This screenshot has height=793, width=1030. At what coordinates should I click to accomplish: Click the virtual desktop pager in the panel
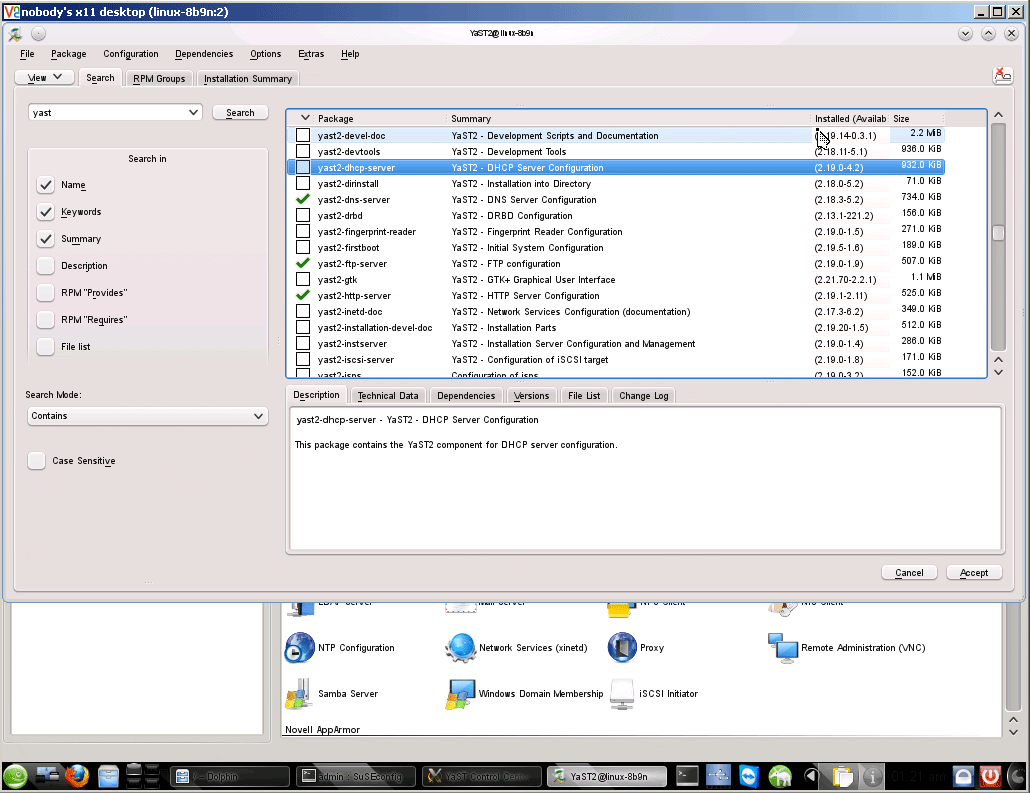(143, 776)
